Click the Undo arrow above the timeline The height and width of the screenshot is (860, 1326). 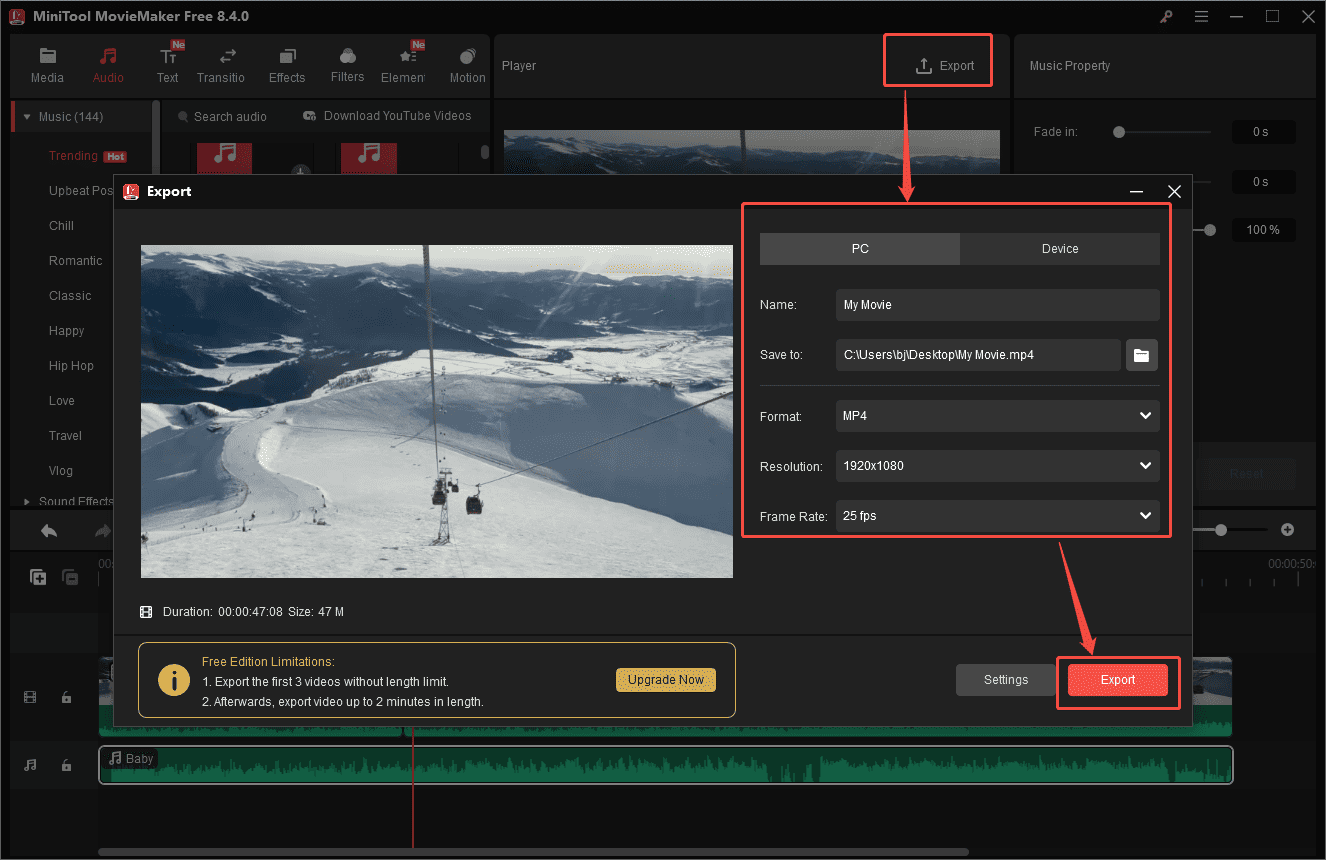click(x=48, y=529)
